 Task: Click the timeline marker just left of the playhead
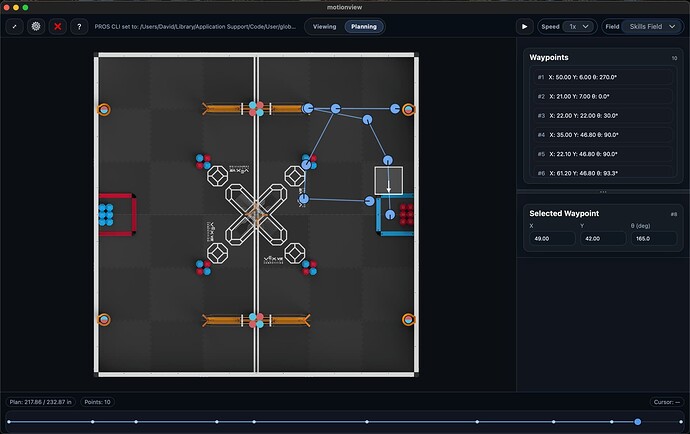tap(612, 422)
